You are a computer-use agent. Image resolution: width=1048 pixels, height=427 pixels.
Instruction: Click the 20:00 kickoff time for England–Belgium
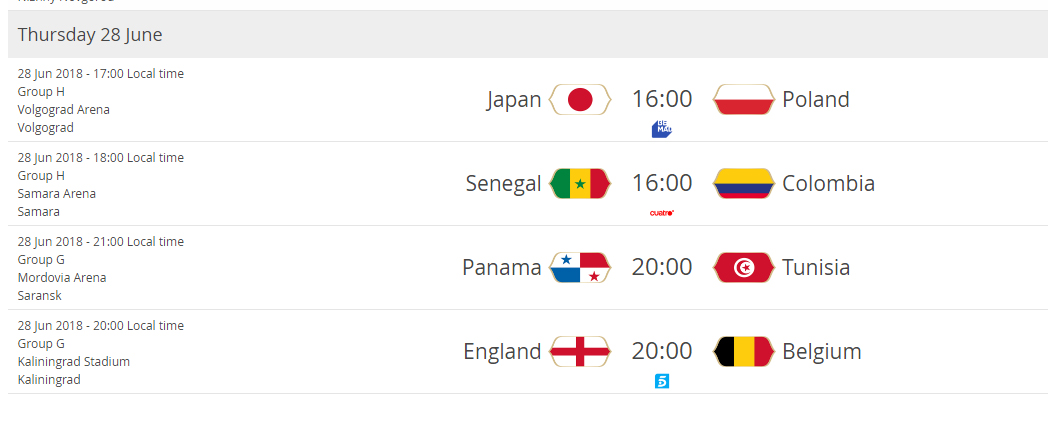[x=662, y=351]
